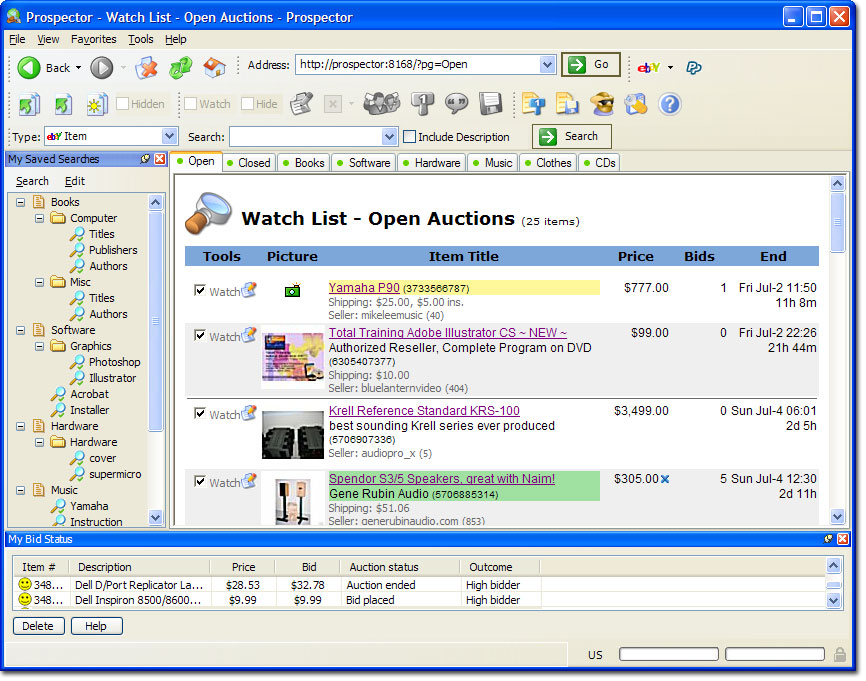
Task: Select Photoshop in the saved searches tree
Action: pos(114,362)
